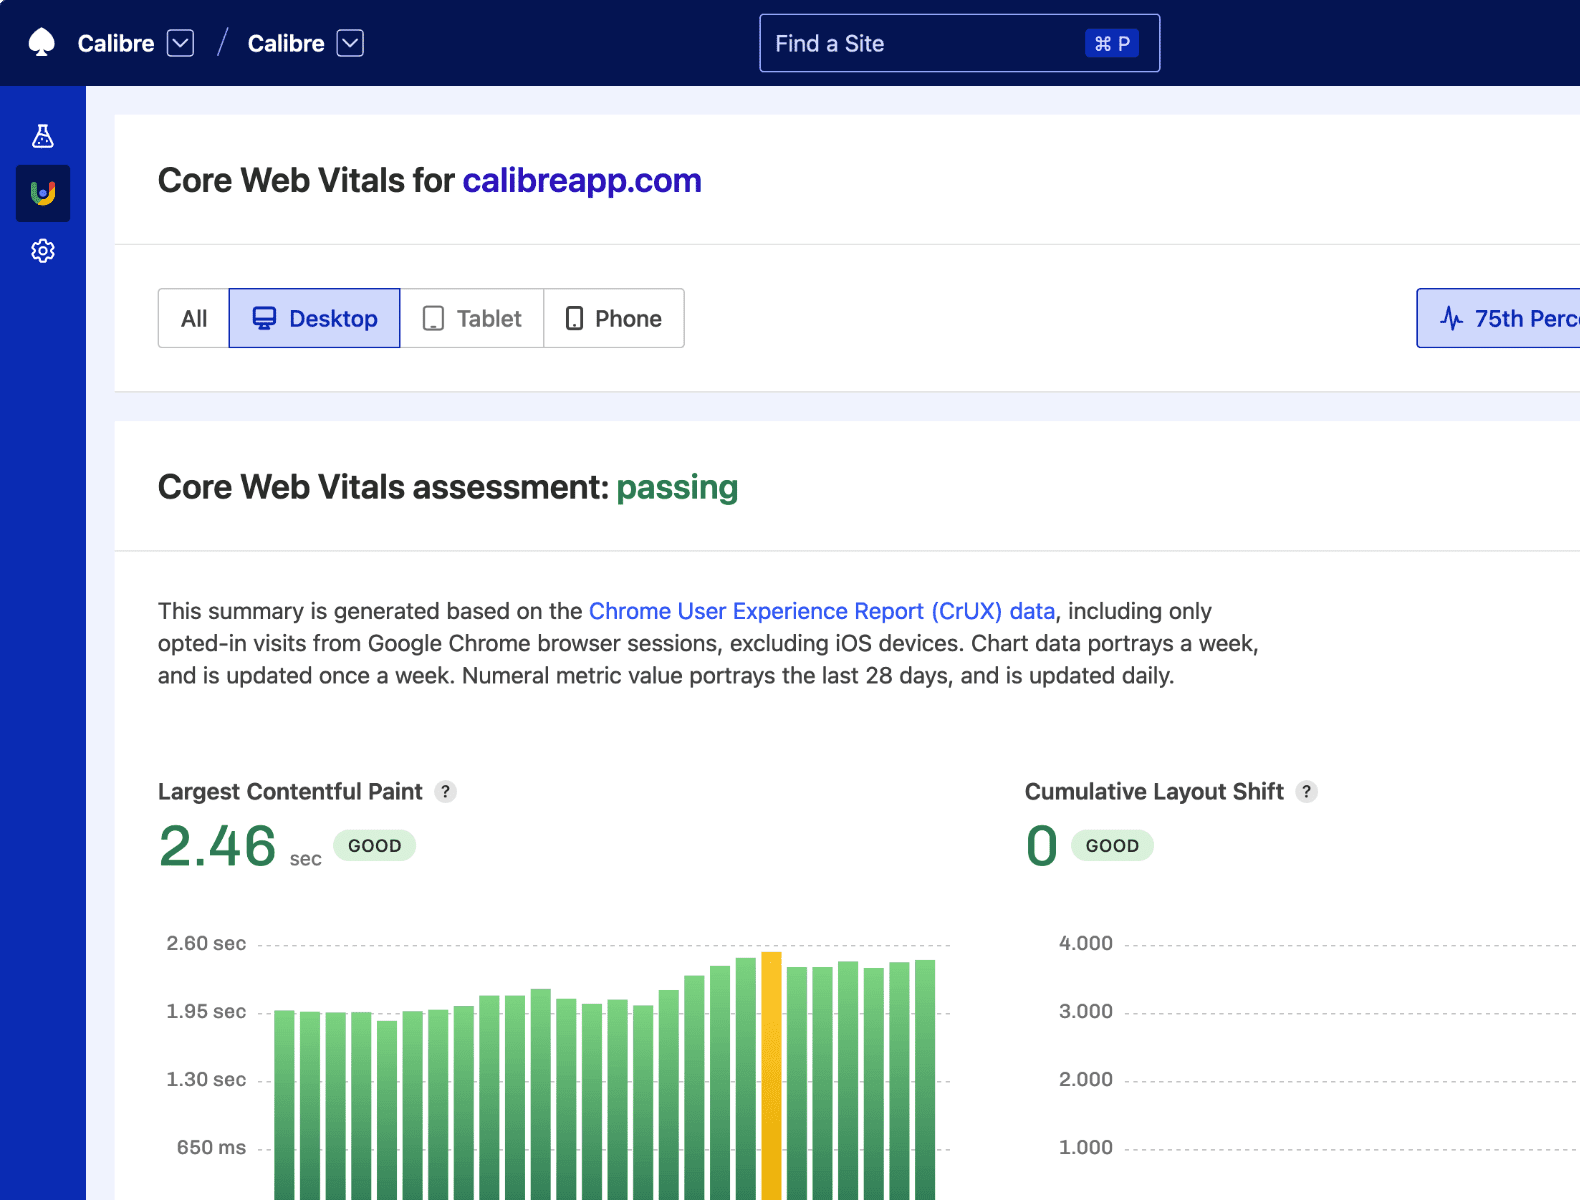
Task: Open the flask test icon in sidebar
Action: [x=43, y=136]
